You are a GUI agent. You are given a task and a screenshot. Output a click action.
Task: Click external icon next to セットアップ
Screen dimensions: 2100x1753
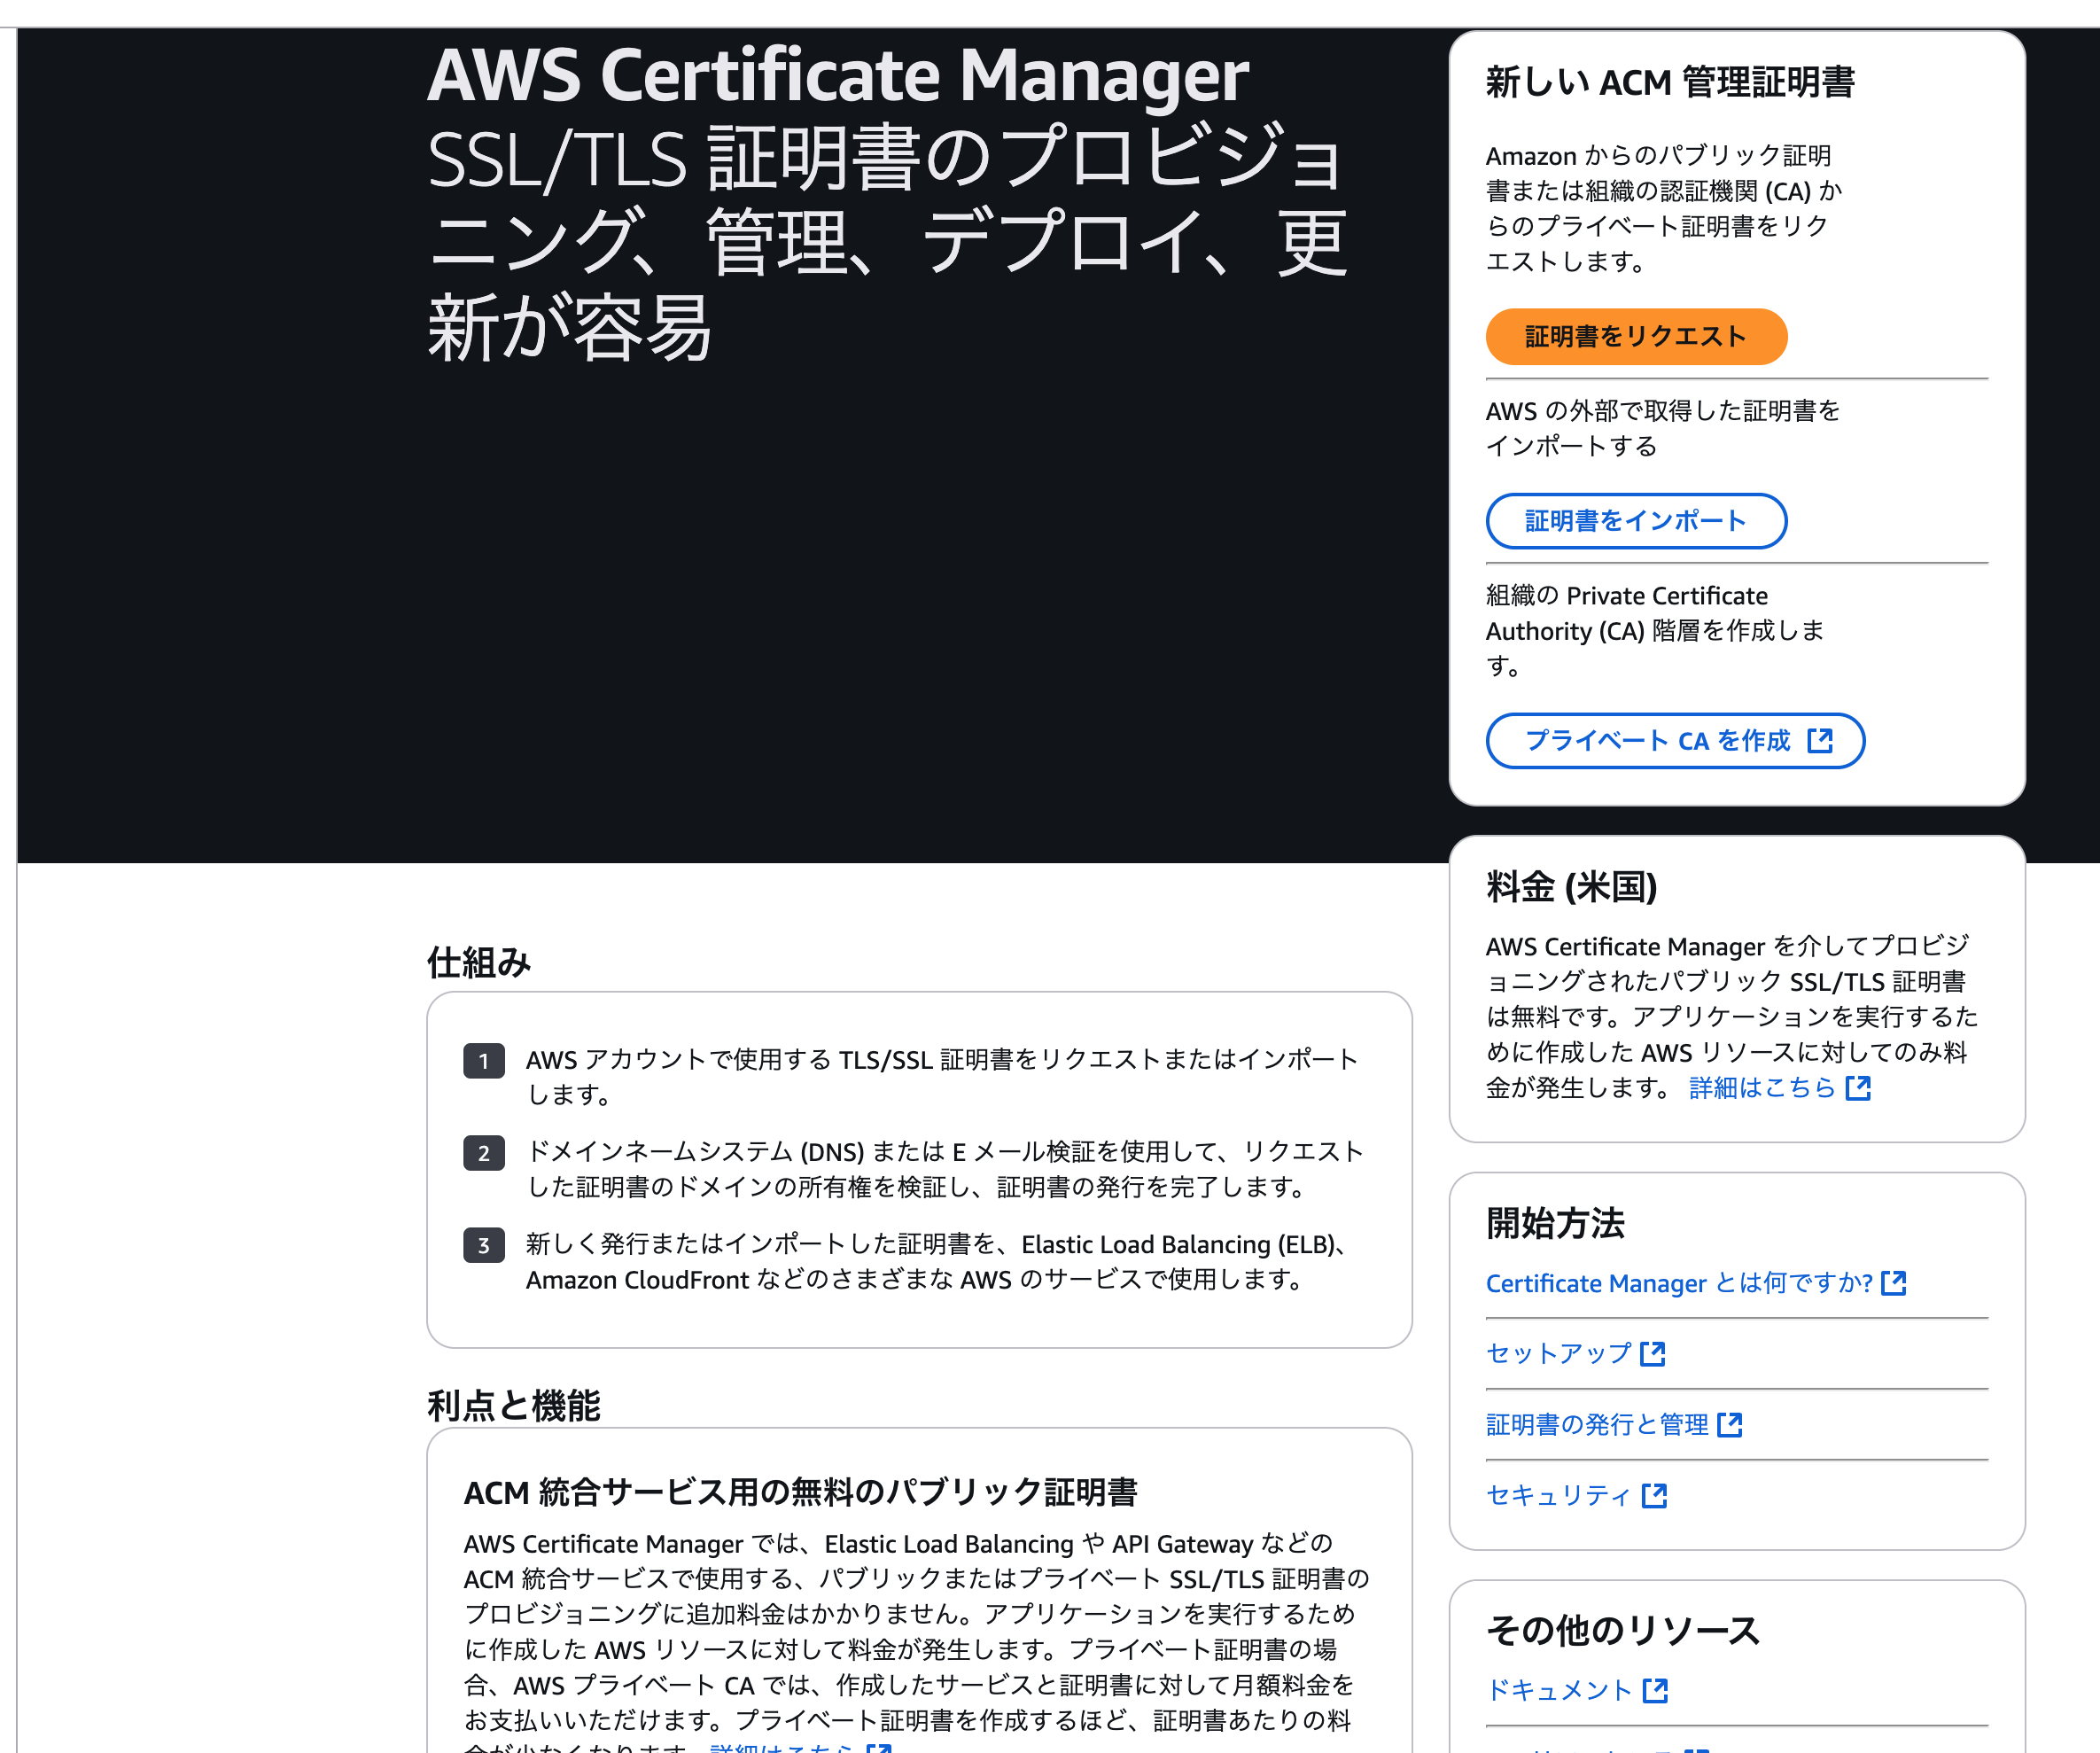click(1653, 1354)
